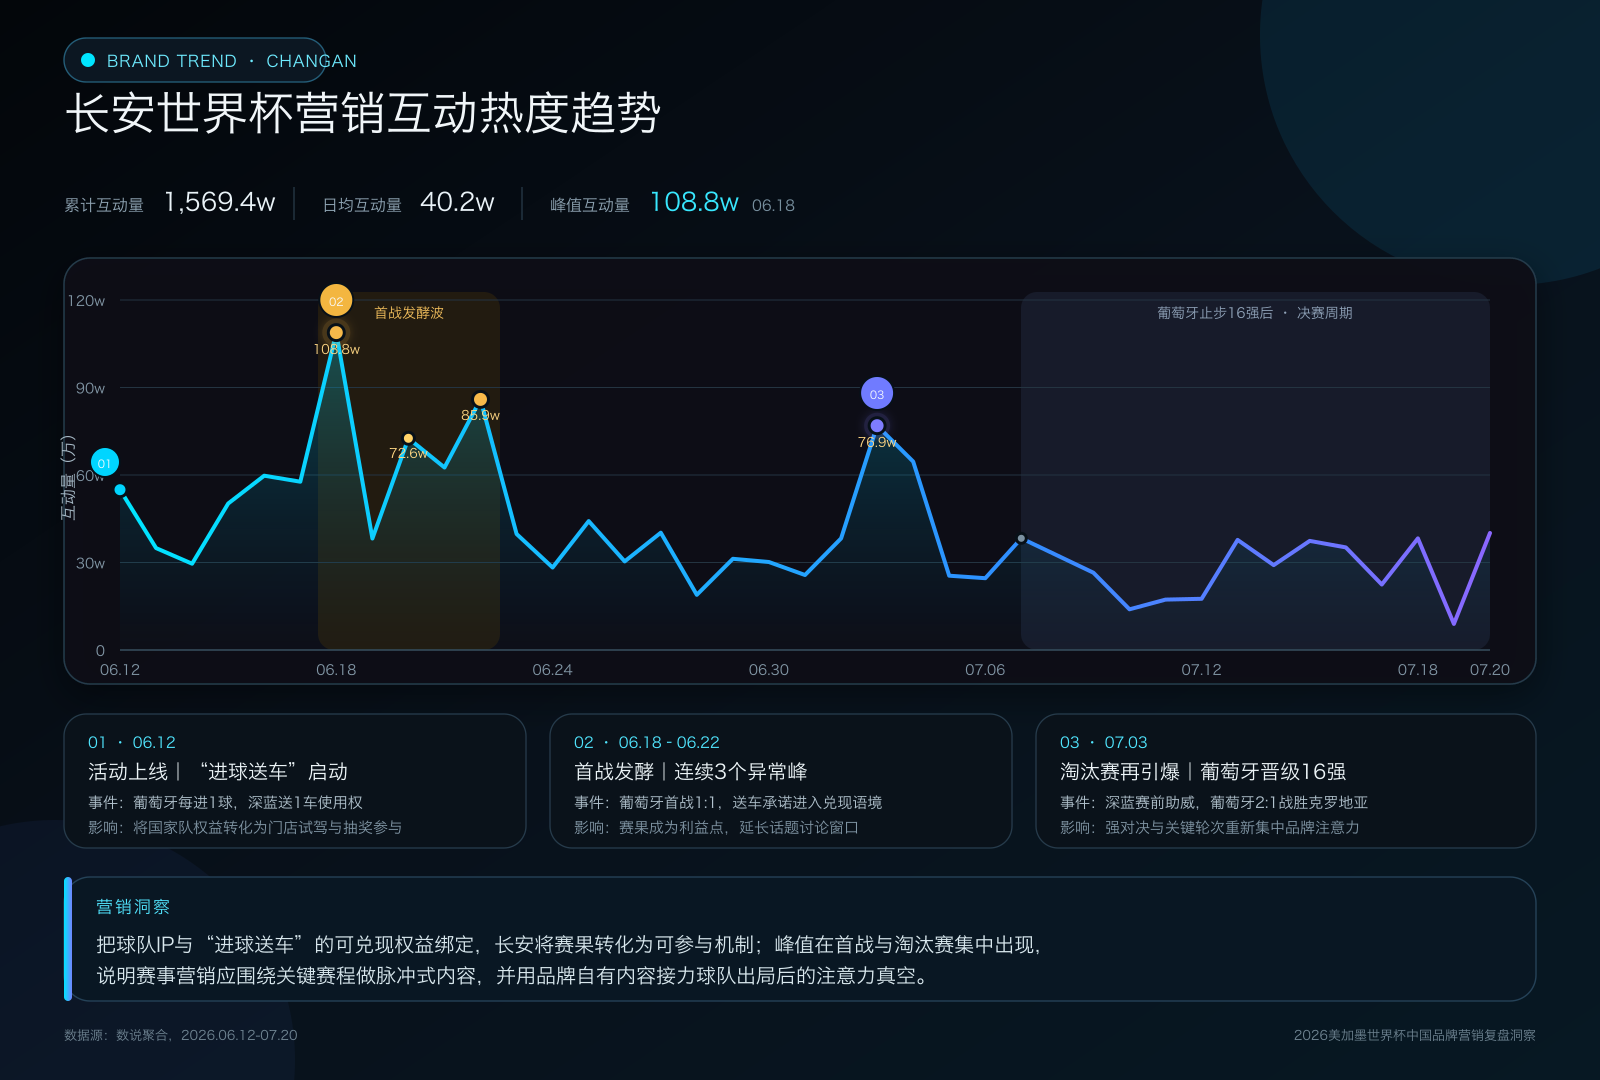Click the 76.9w data label
The width and height of the screenshot is (1600, 1080).
pyautogui.click(x=877, y=442)
